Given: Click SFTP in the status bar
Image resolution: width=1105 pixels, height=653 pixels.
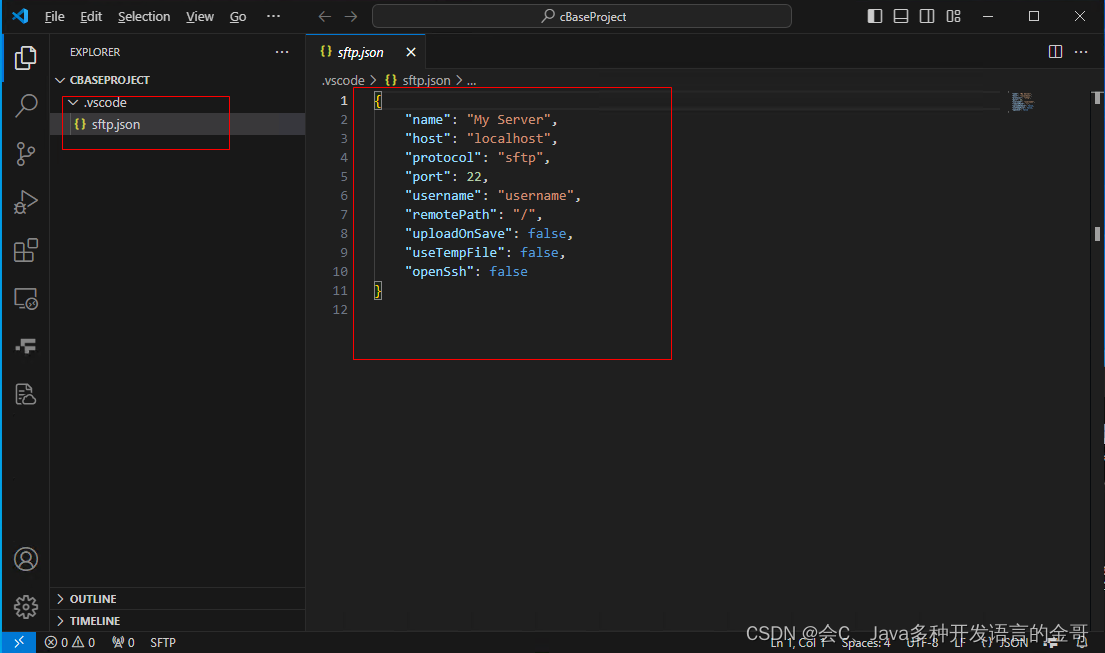Looking at the screenshot, I should (162, 642).
